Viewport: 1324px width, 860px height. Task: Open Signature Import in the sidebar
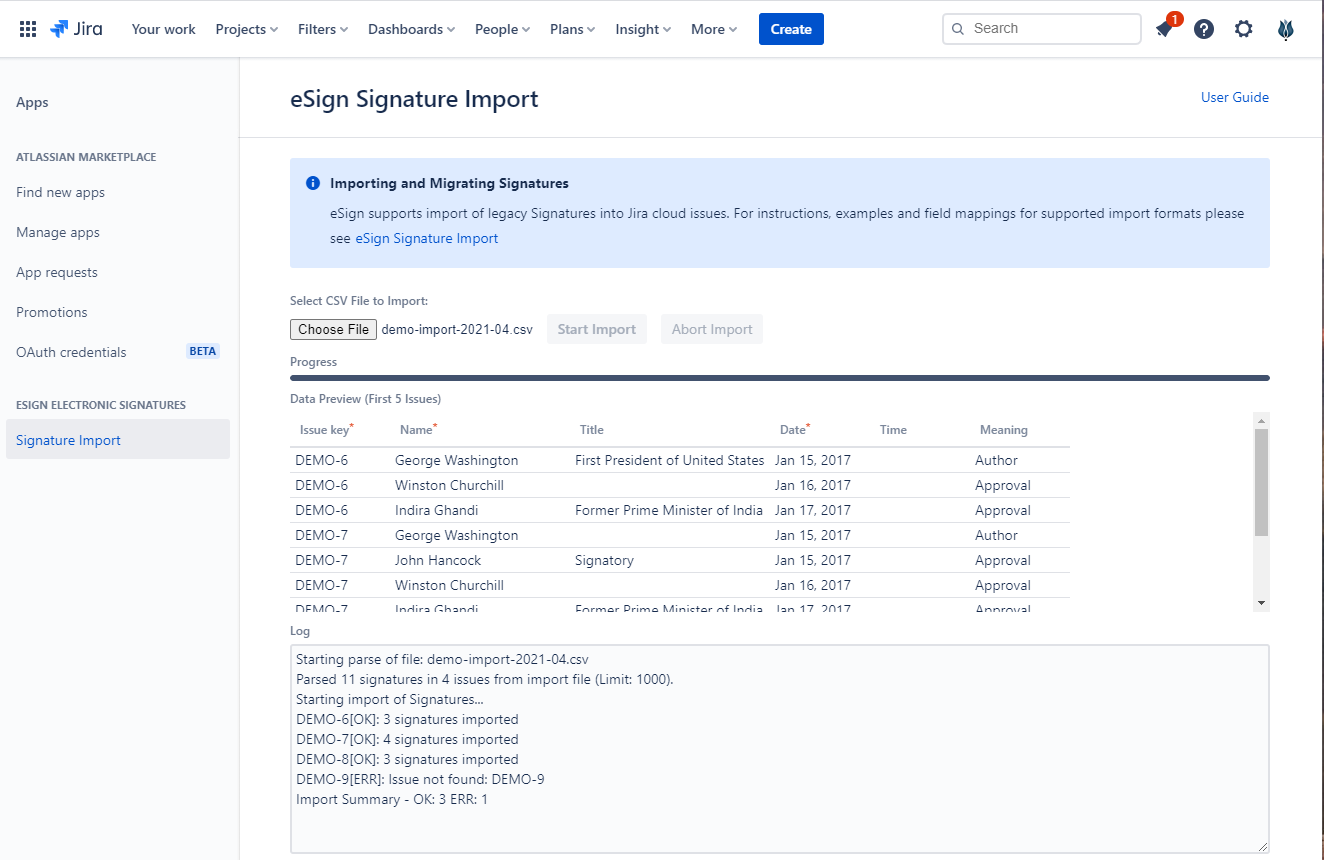point(68,440)
